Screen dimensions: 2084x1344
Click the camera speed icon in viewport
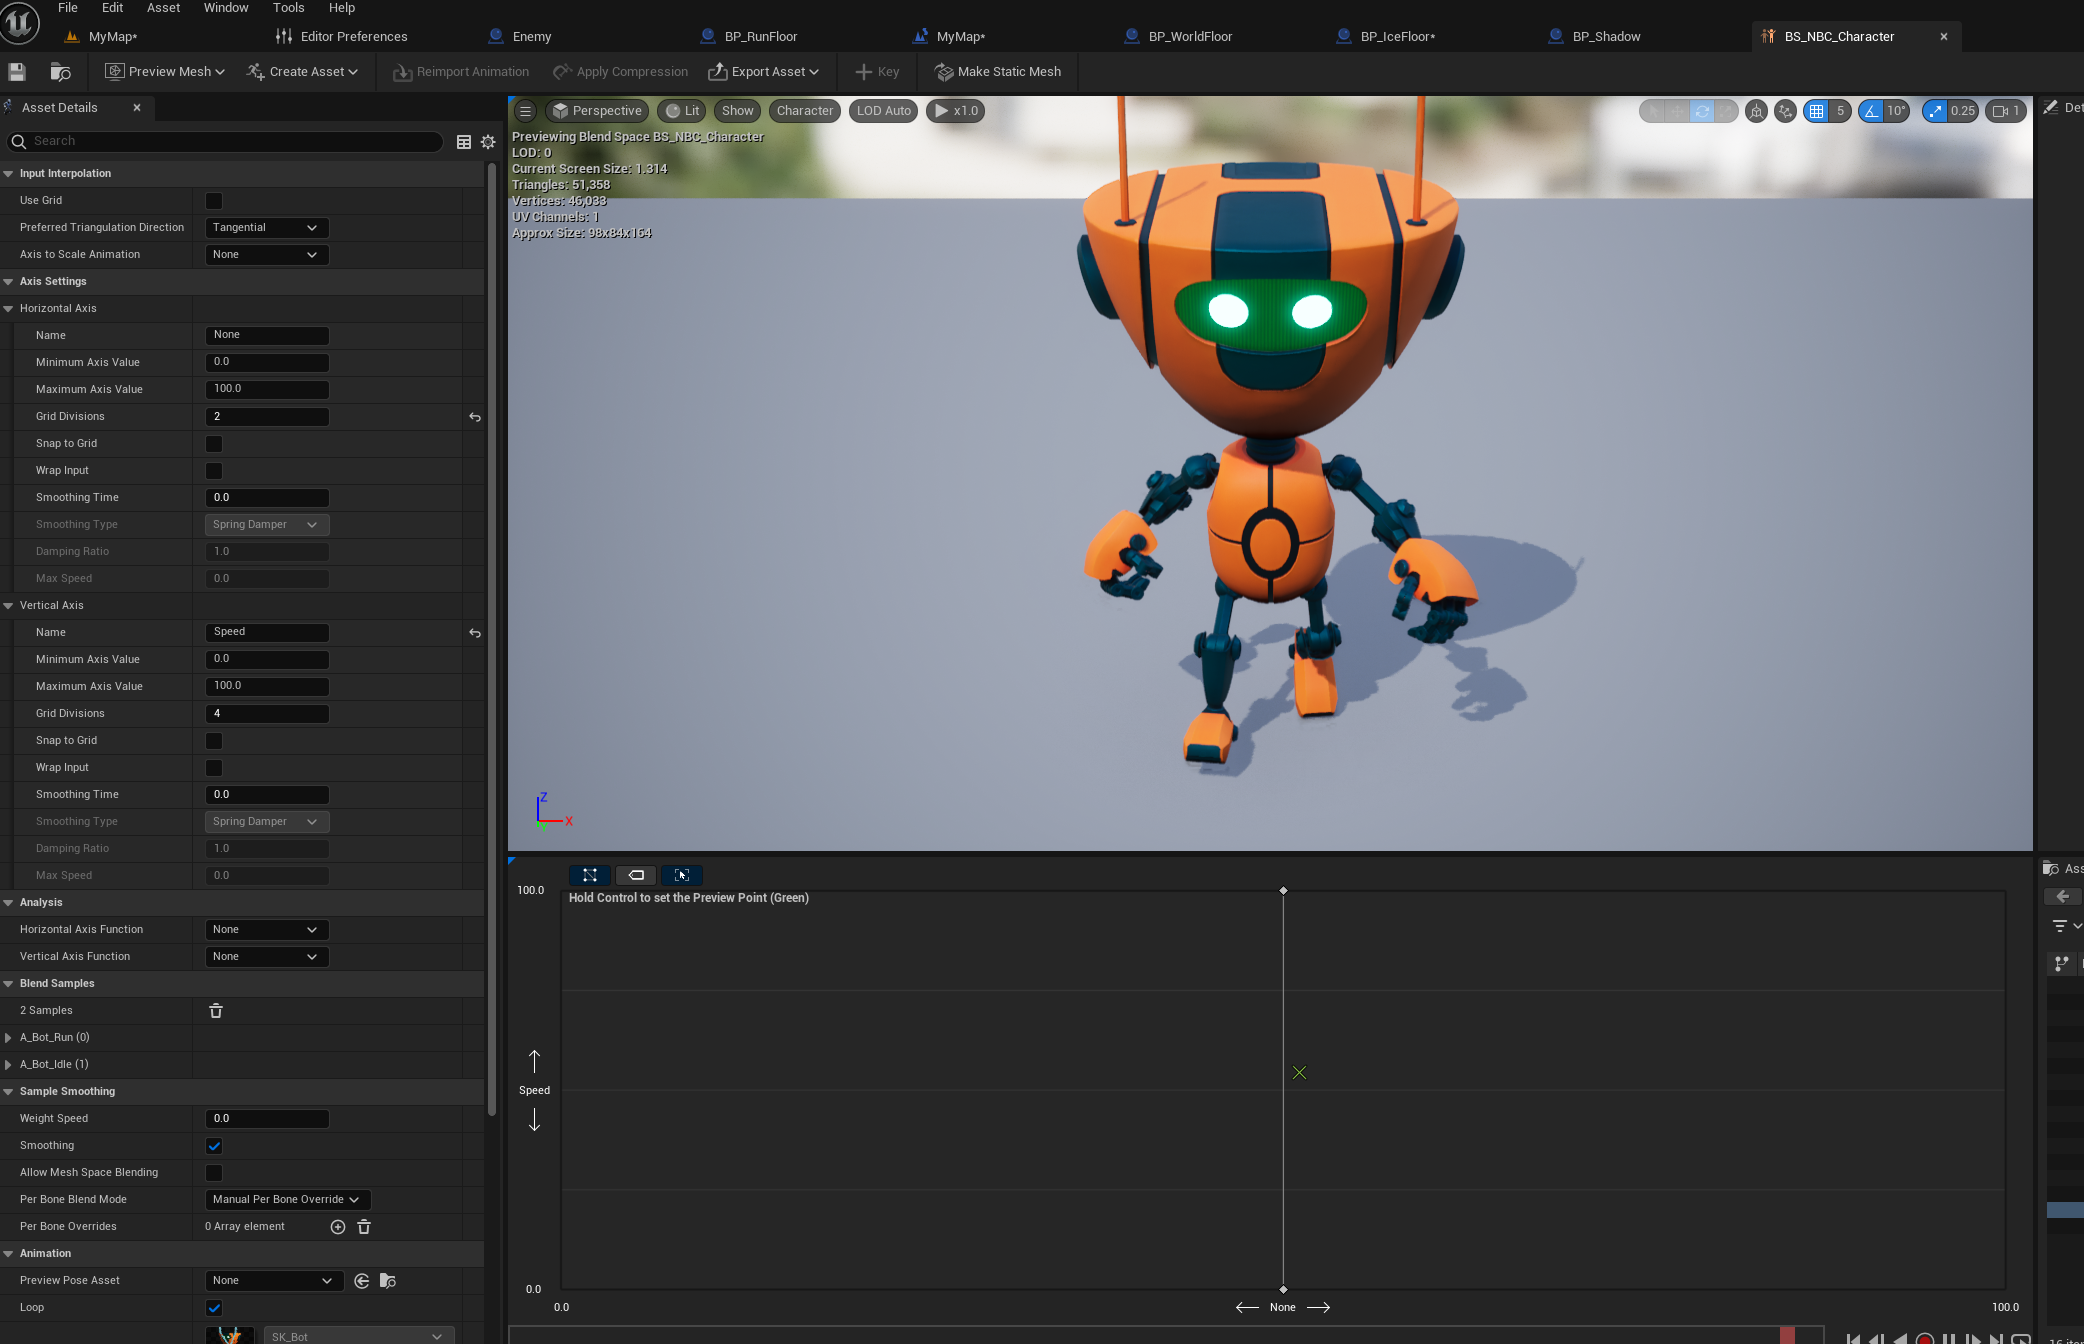[x=2000, y=111]
